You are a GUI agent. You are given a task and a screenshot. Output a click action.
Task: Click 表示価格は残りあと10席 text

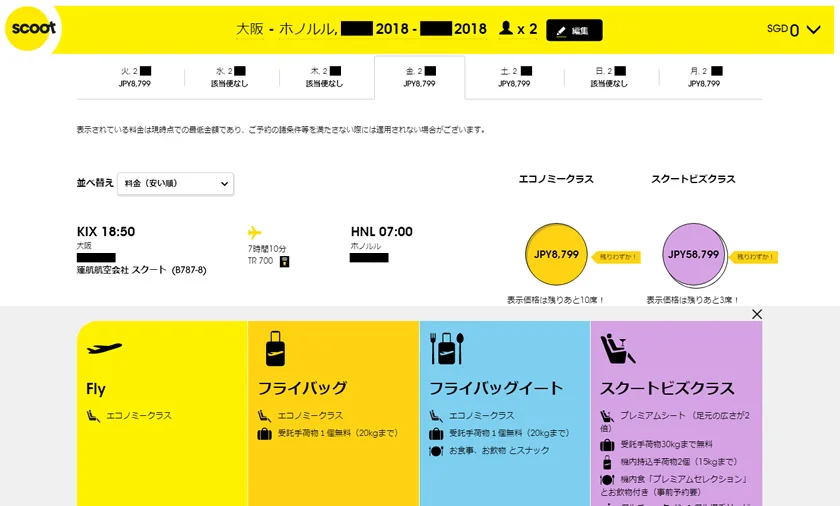[556, 300]
